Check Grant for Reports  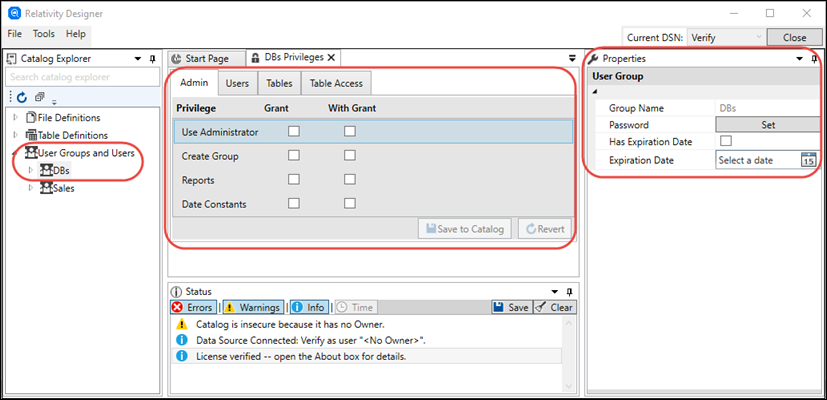coord(294,179)
